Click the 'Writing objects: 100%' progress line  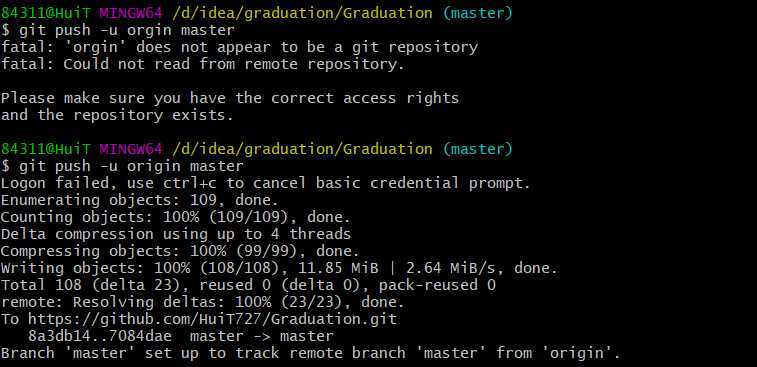(x=279, y=268)
